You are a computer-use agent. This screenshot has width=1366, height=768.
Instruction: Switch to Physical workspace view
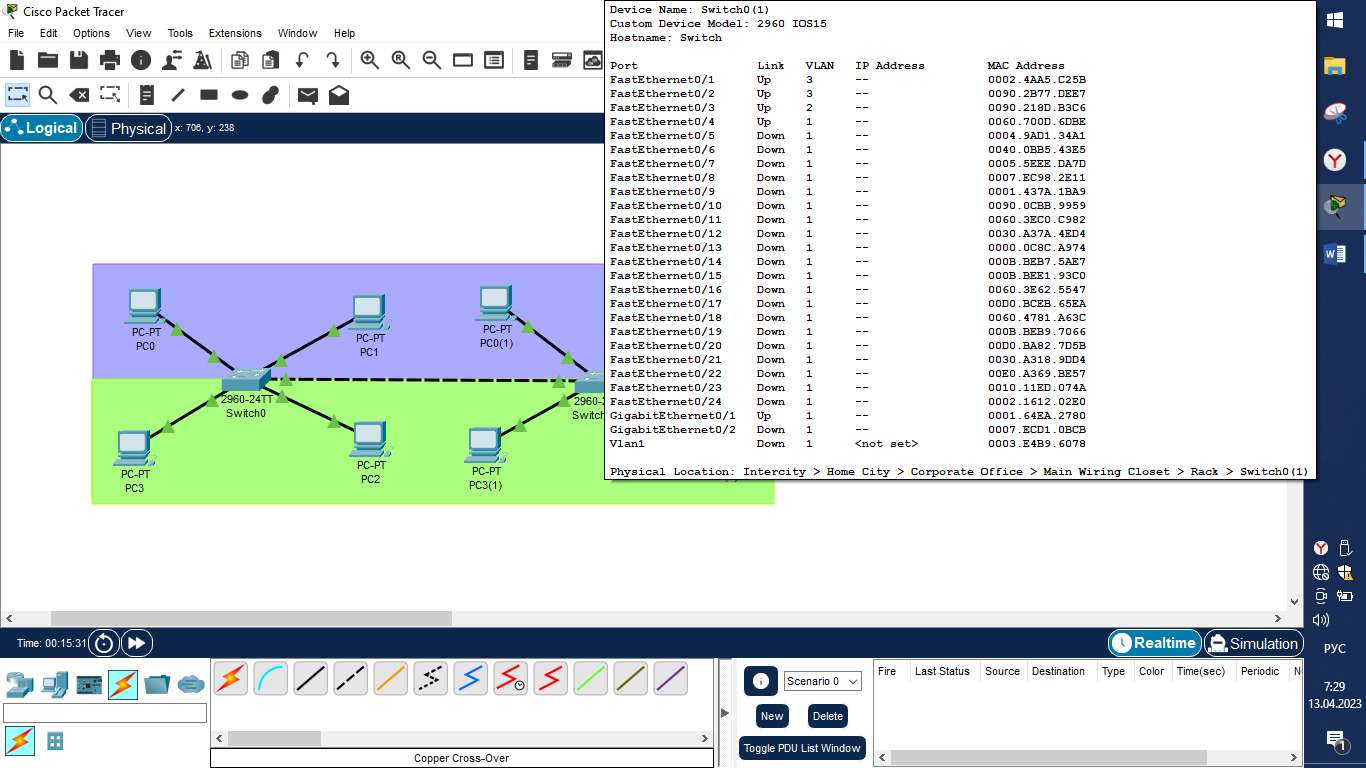(128, 128)
